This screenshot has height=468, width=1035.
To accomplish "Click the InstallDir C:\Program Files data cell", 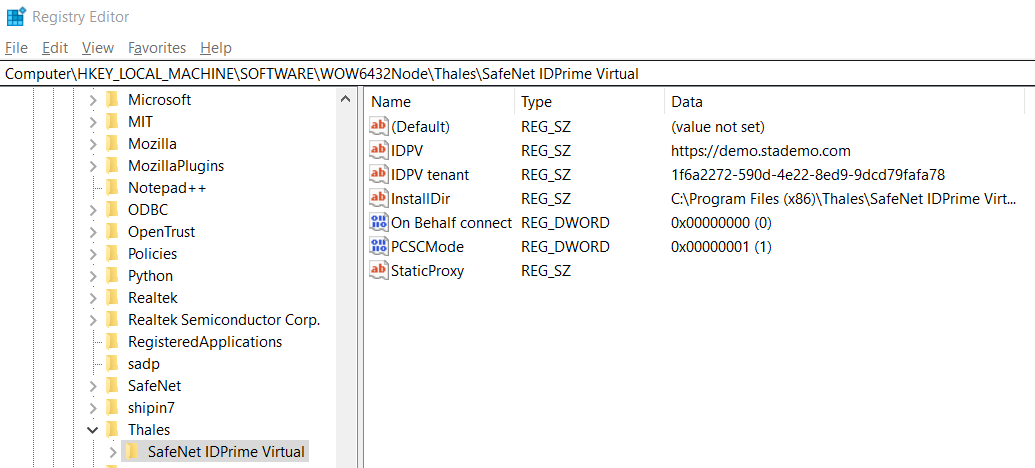I will click(844, 199).
